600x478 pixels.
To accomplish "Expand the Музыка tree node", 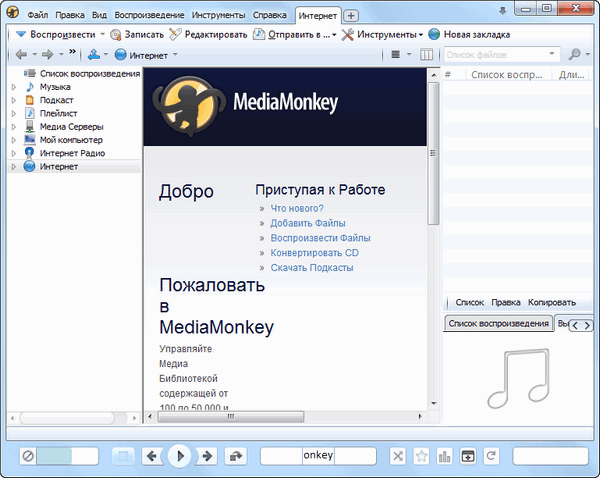I will (14, 87).
